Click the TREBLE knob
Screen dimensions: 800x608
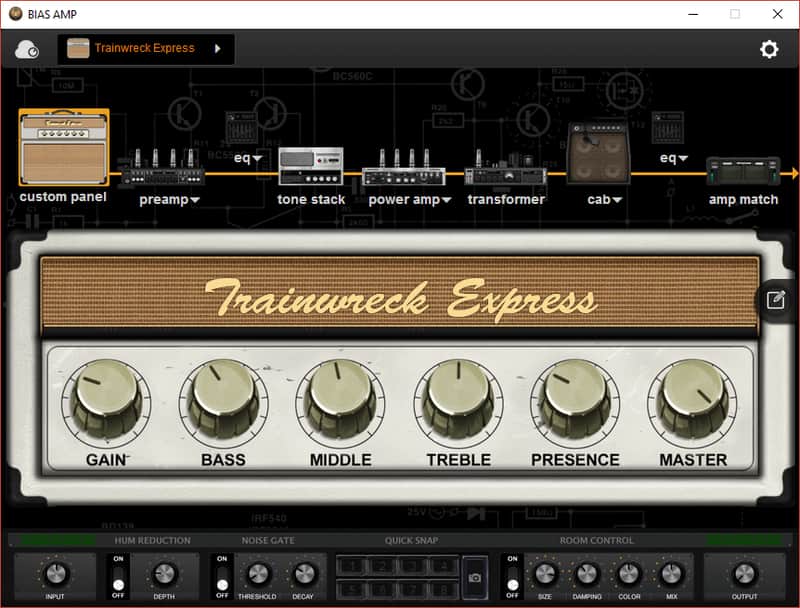458,400
